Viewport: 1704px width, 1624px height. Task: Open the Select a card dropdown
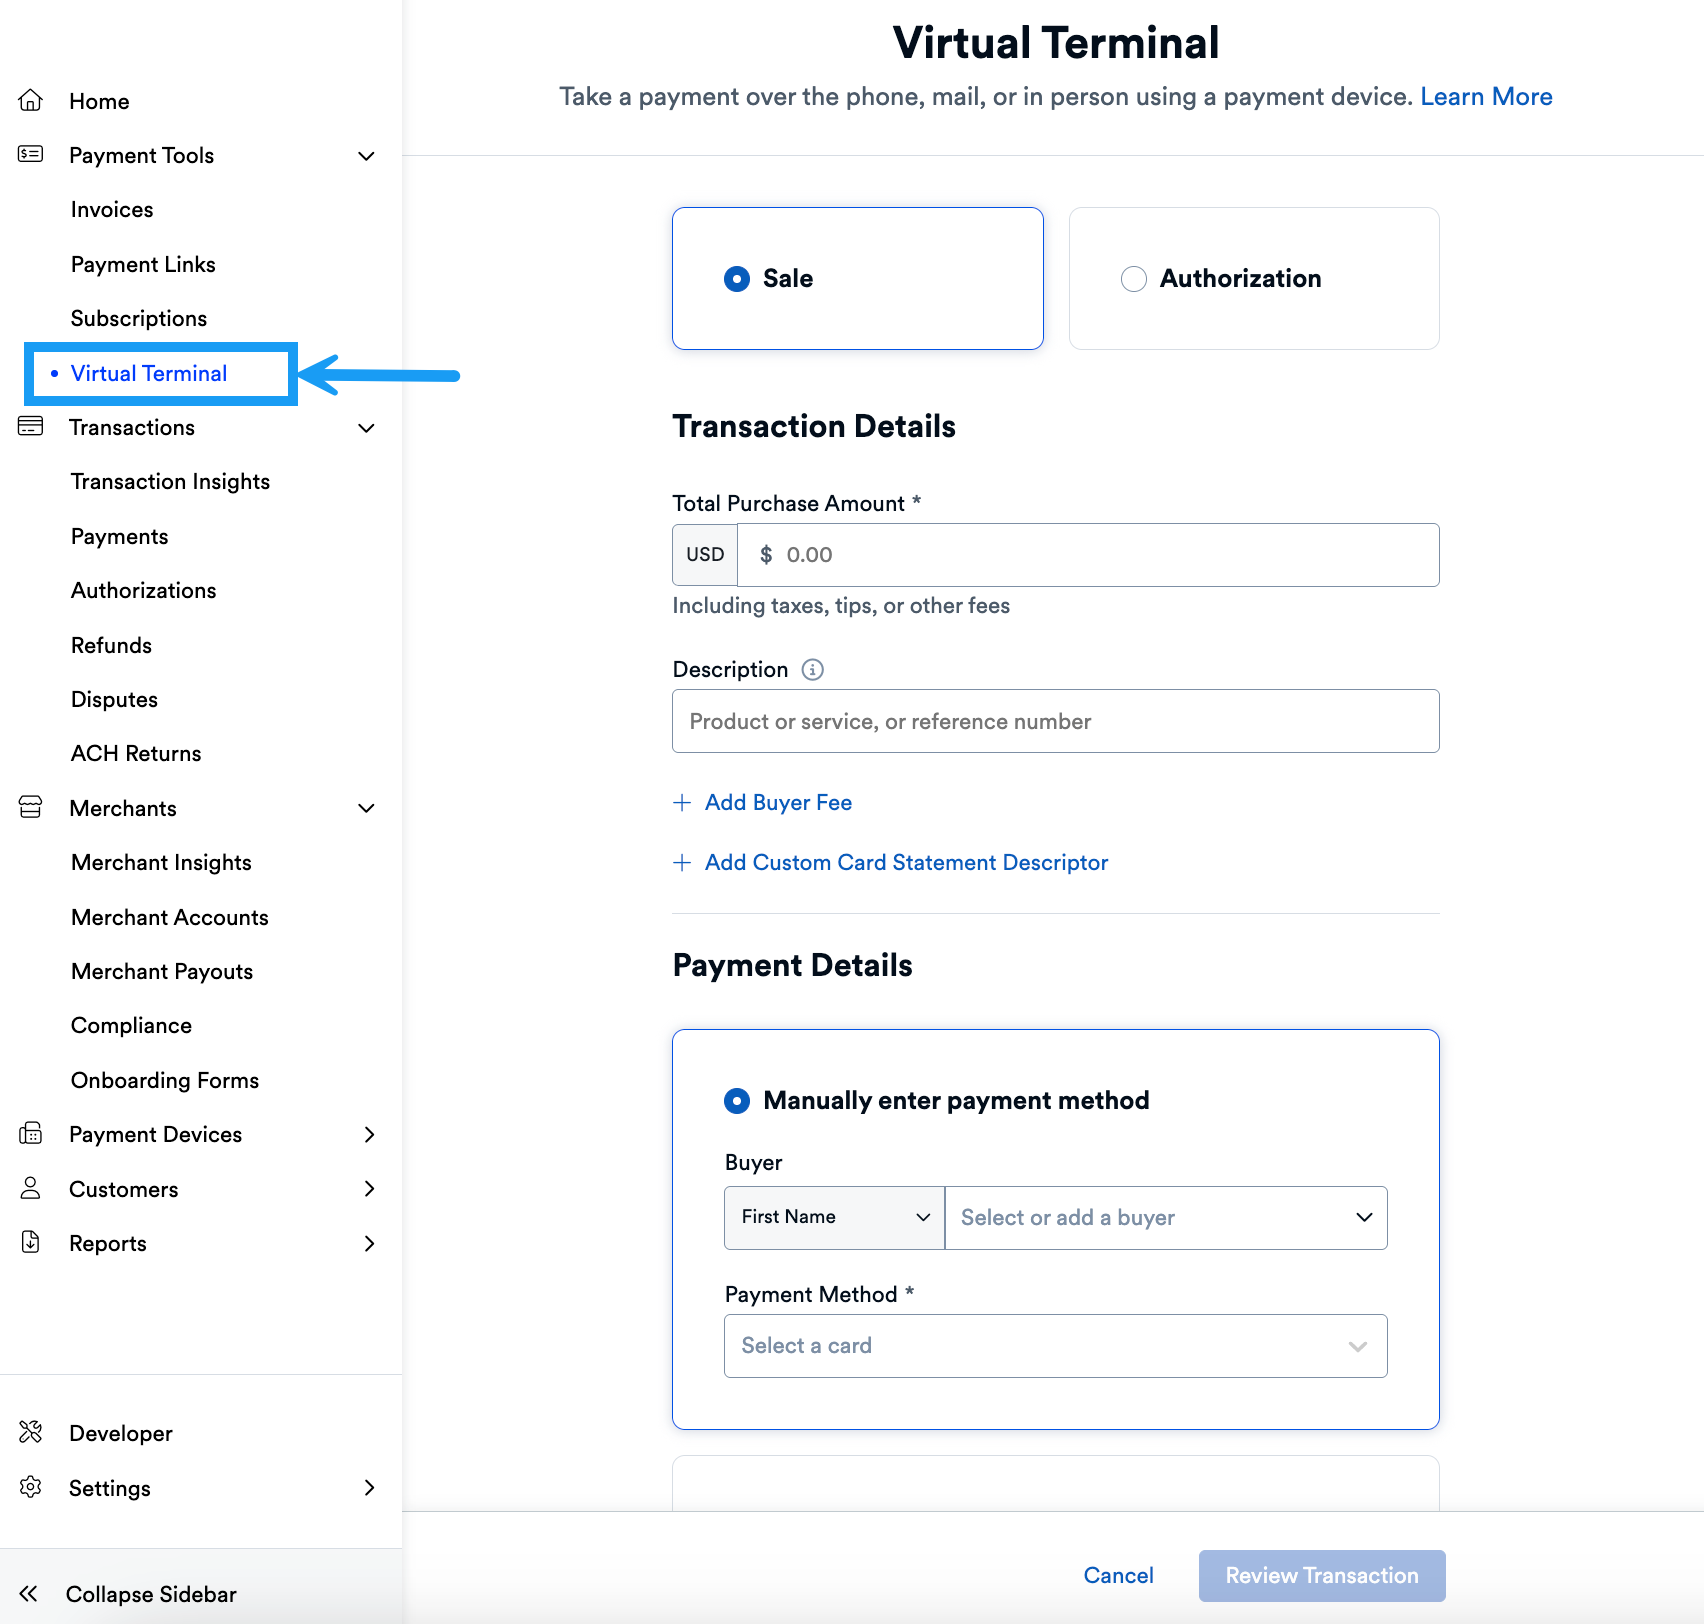(x=1055, y=1345)
